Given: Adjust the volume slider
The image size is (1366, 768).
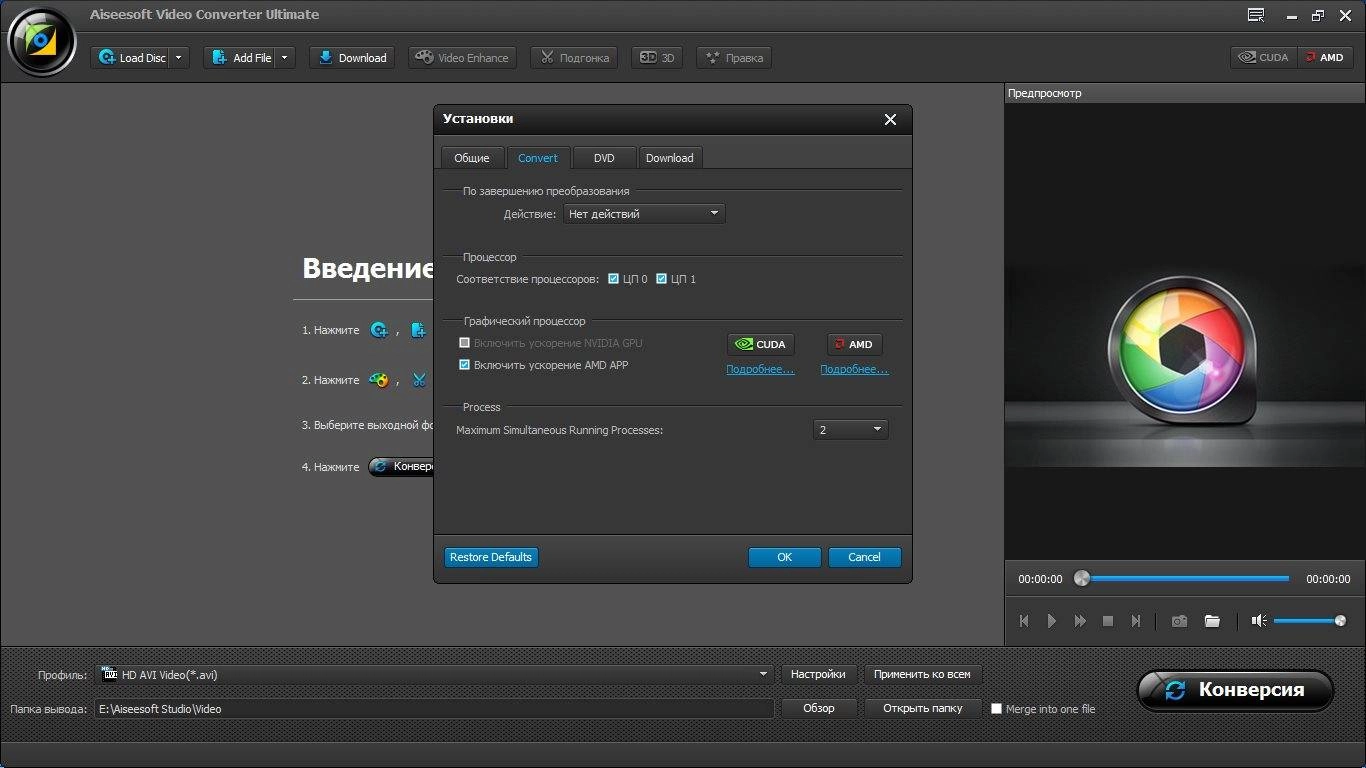Looking at the screenshot, I should coord(1310,621).
